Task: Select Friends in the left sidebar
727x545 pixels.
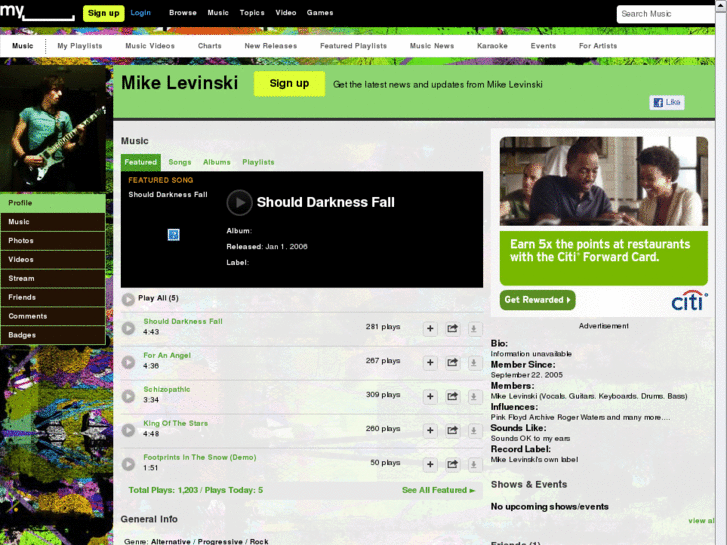Action: pyautogui.click(x=53, y=297)
